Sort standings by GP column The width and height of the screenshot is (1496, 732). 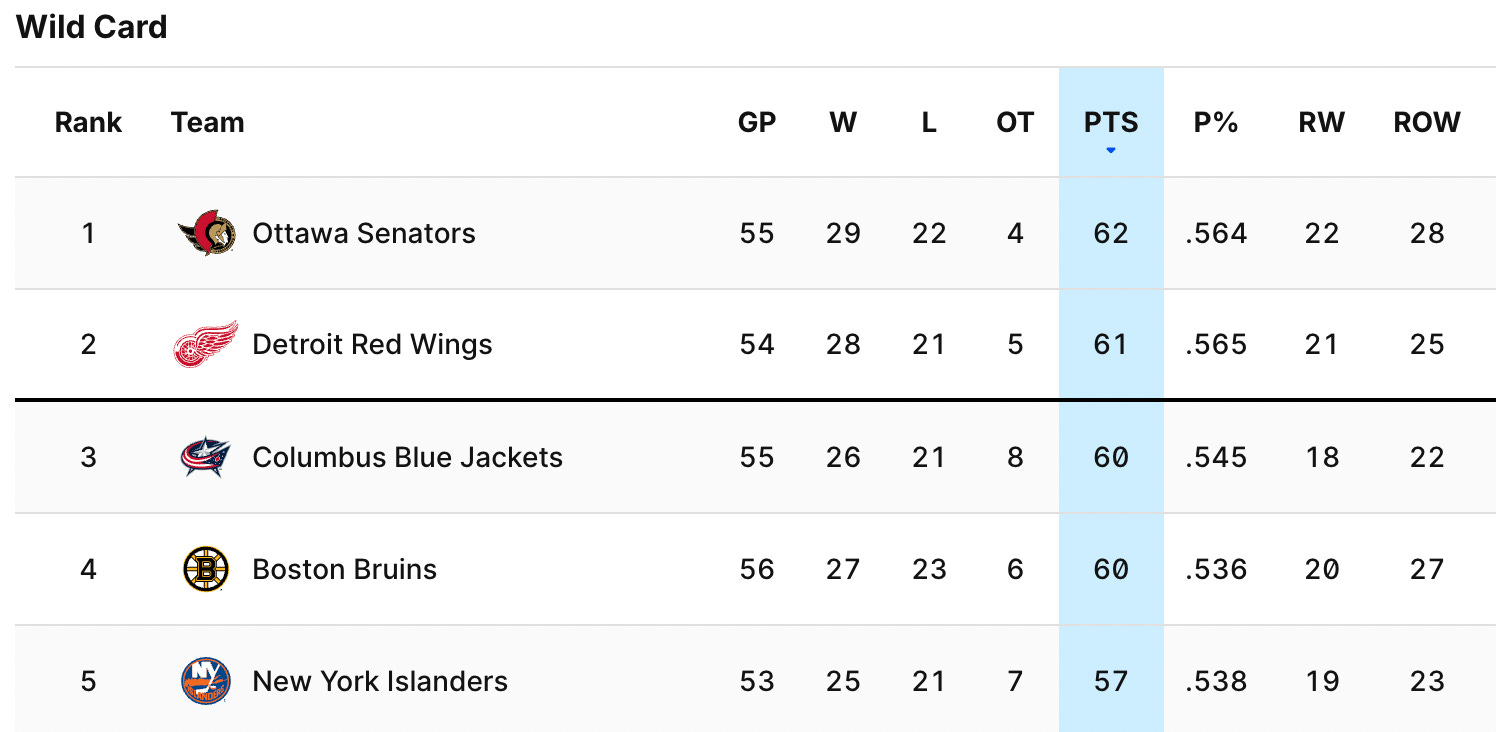(757, 123)
